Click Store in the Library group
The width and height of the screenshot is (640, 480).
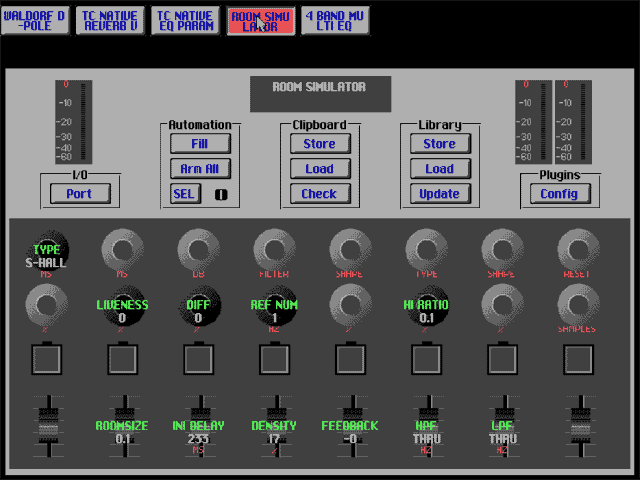point(440,144)
